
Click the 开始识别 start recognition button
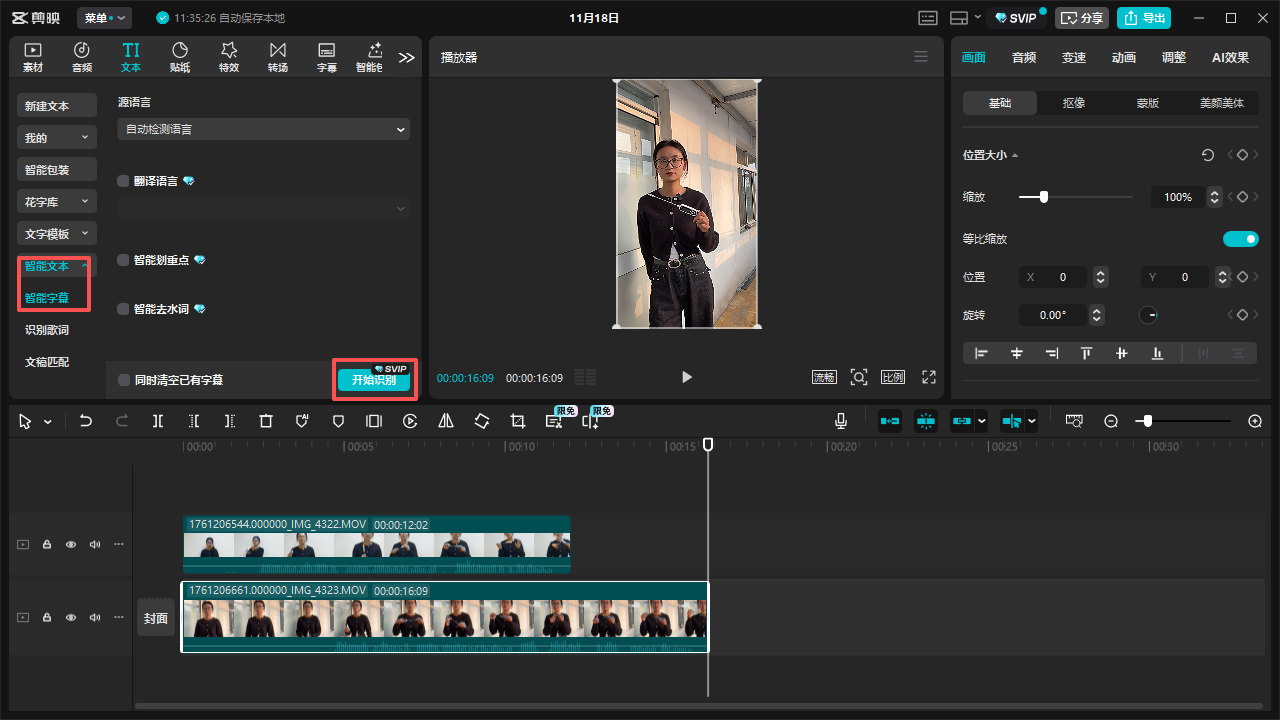point(374,380)
